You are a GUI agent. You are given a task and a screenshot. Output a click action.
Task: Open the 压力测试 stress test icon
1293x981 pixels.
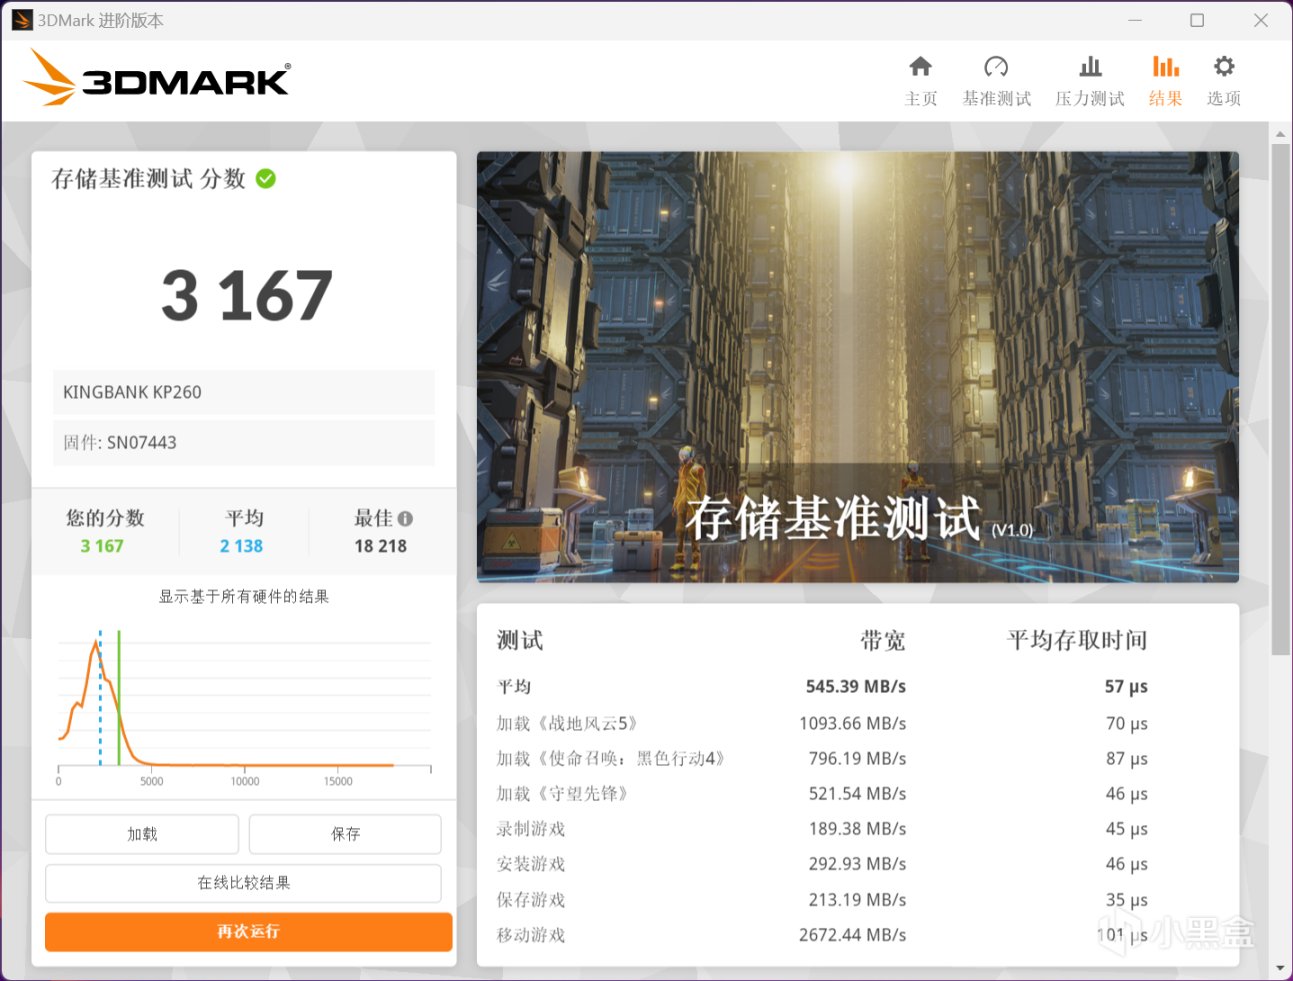pos(1090,67)
